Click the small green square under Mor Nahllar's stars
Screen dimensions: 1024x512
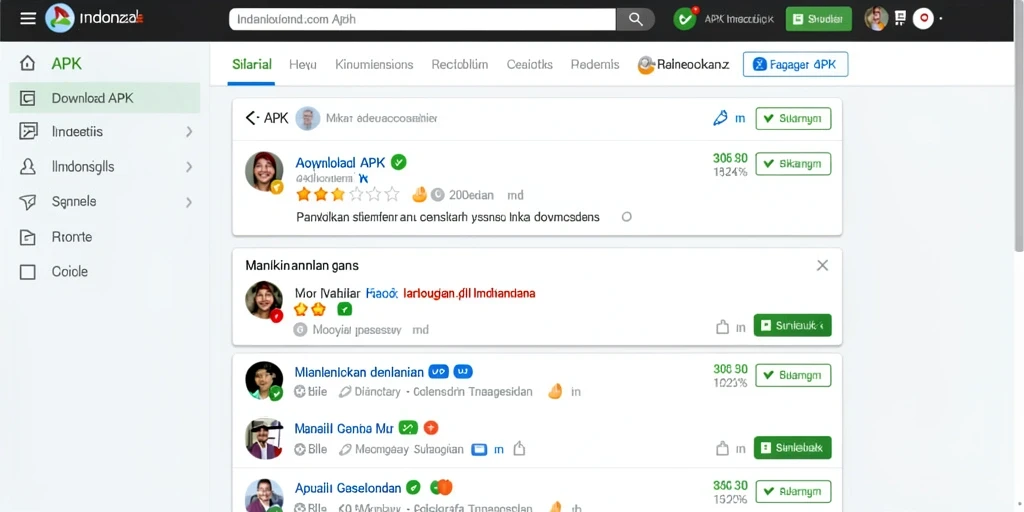(344, 309)
